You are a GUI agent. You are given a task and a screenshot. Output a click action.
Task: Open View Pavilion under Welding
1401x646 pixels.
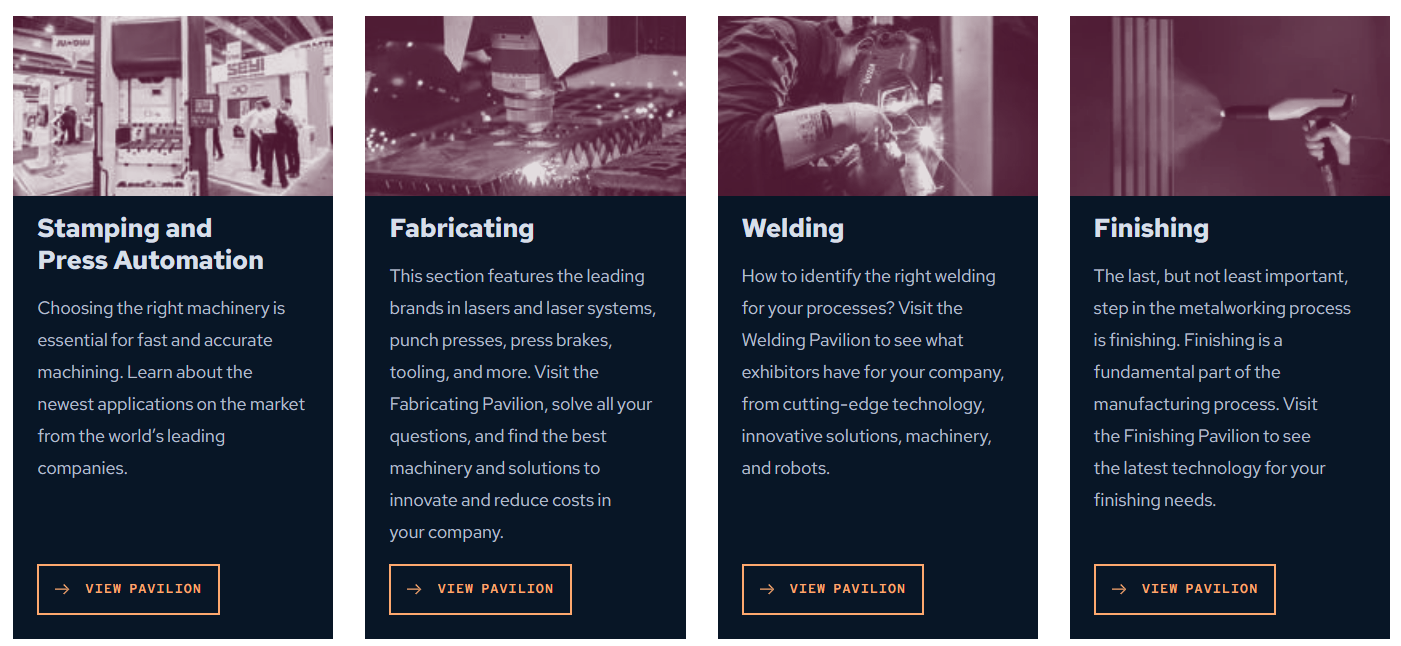click(x=846, y=589)
